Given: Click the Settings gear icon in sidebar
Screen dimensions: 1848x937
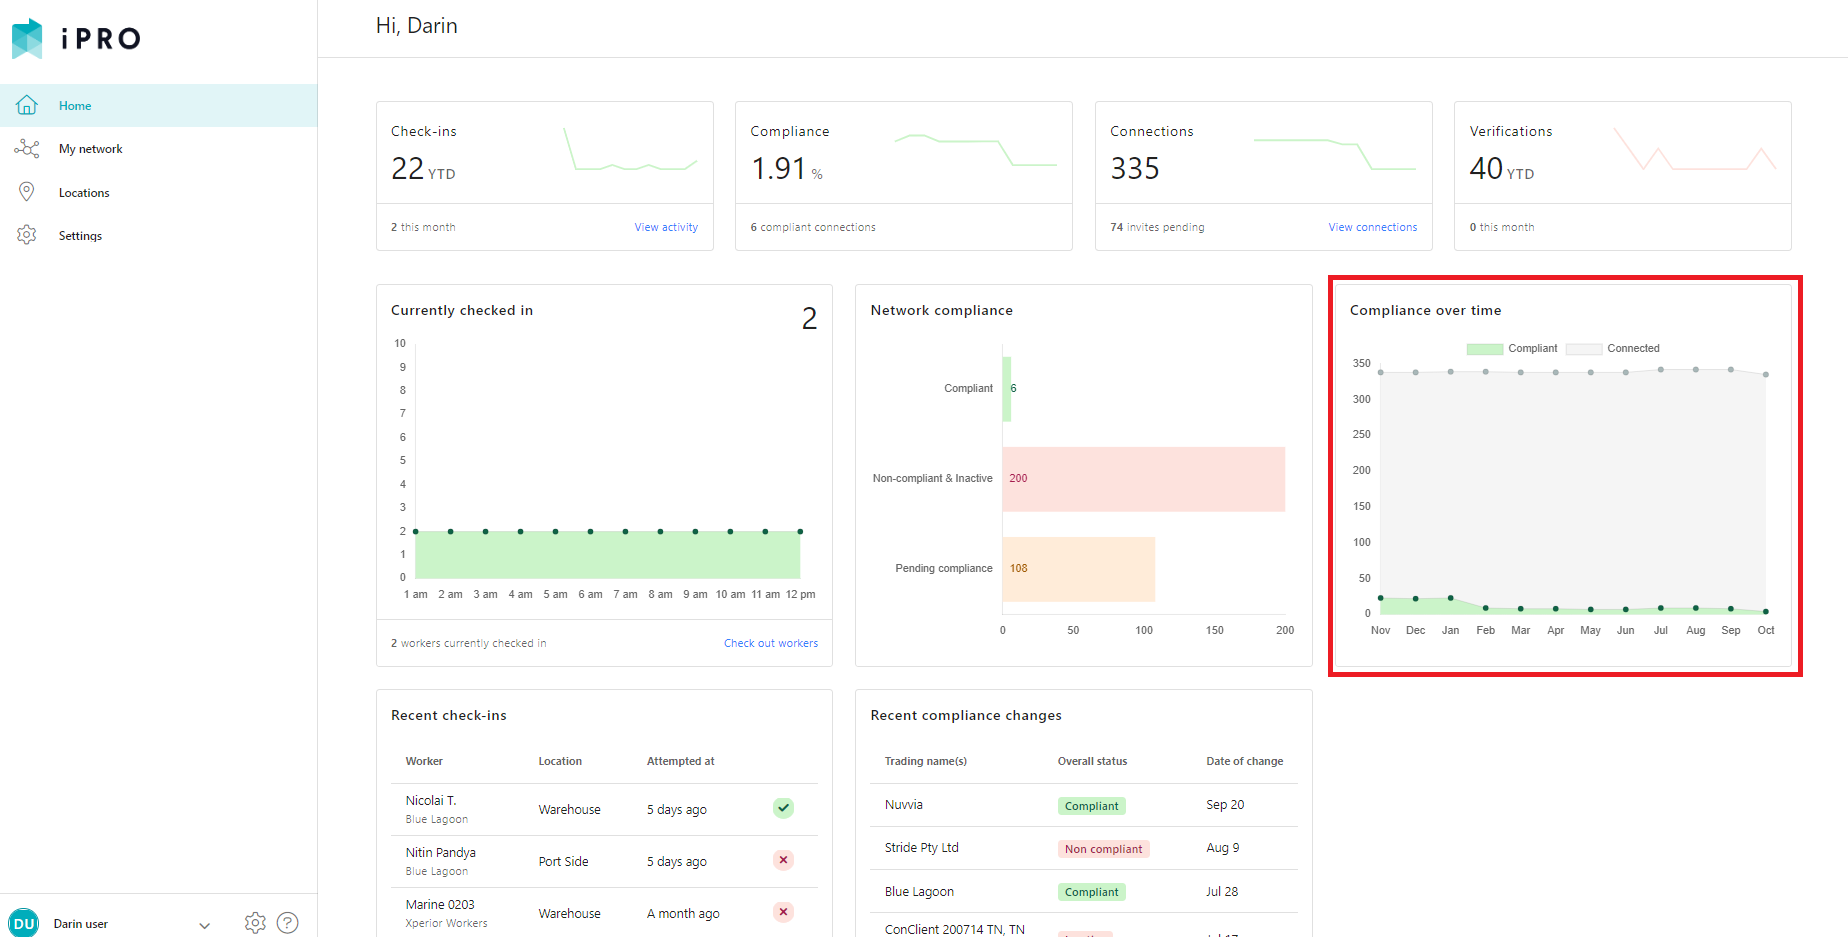Looking at the screenshot, I should click(27, 235).
